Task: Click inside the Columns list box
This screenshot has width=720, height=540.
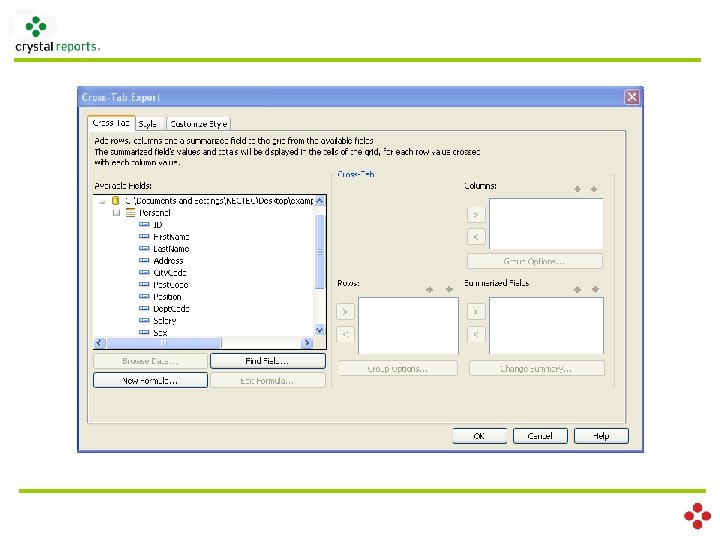Action: point(546,224)
